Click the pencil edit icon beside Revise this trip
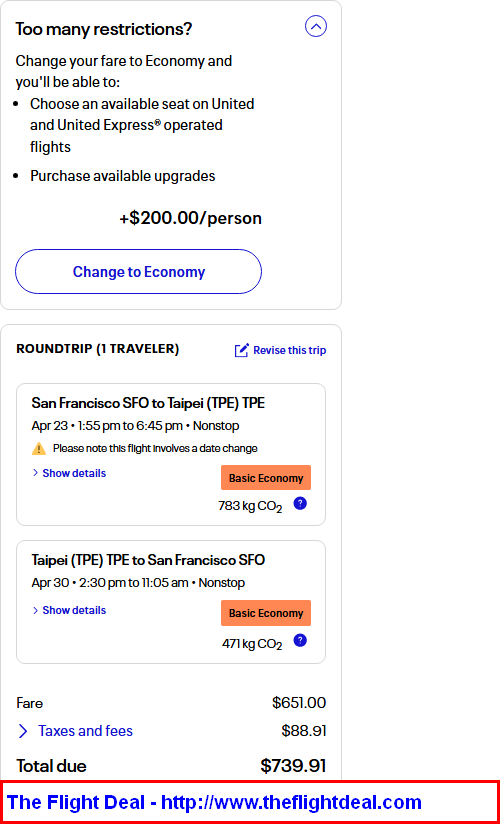Viewport: 500px width, 824px height. tap(241, 351)
